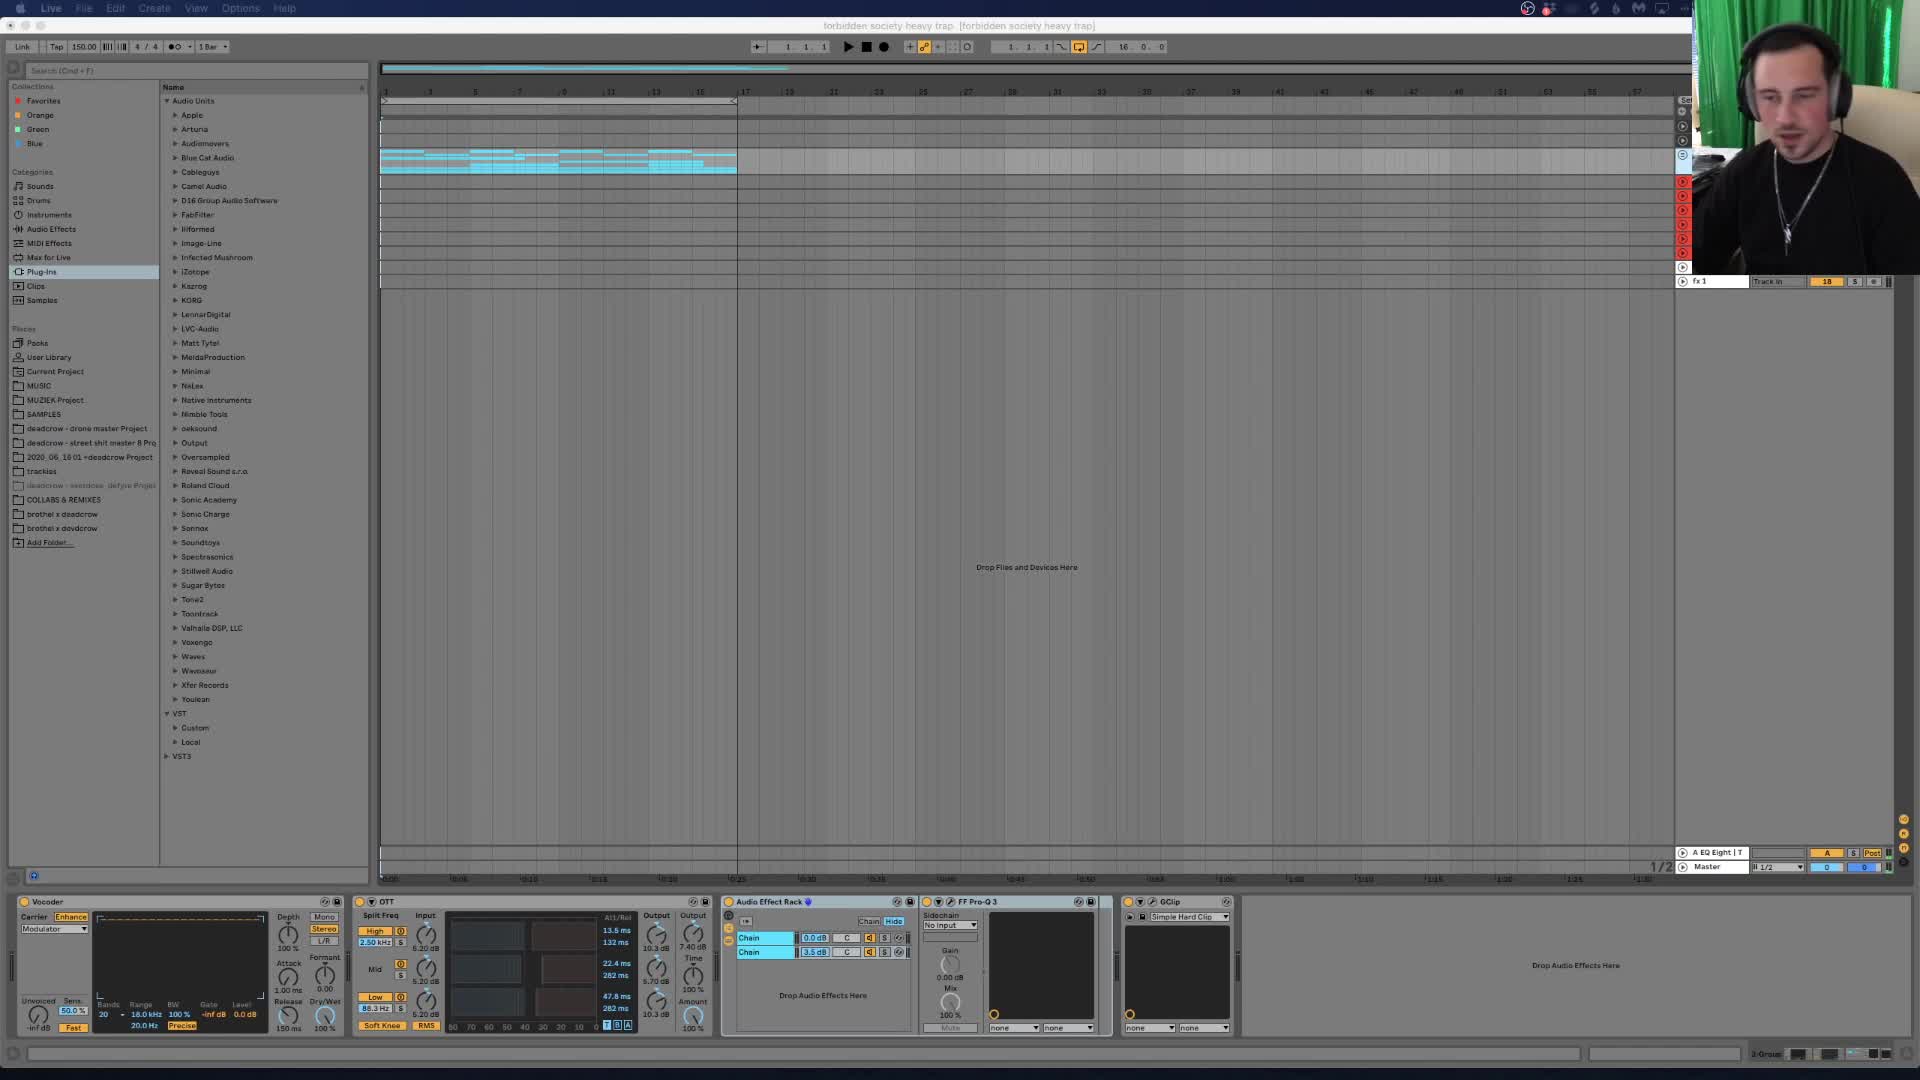Click the Tap tempo button

coord(56,47)
